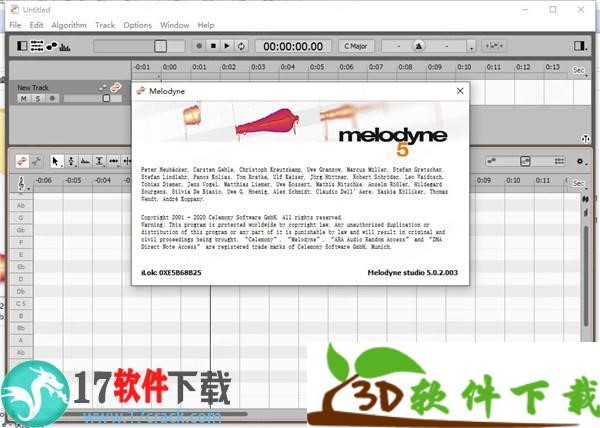This screenshot has height=428, width=600.
Task: Click the C Major key button
Action: (x=356, y=46)
